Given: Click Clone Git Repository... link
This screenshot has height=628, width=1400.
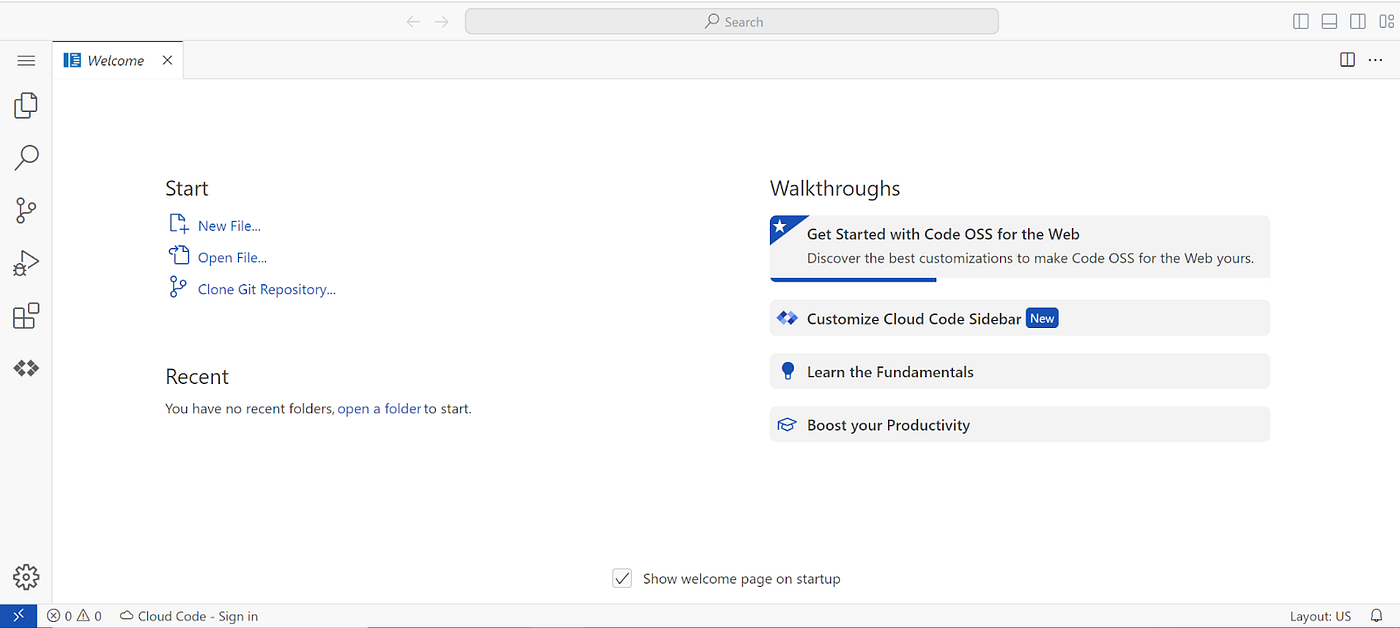Looking at the screenshot, I should (267, 290).
